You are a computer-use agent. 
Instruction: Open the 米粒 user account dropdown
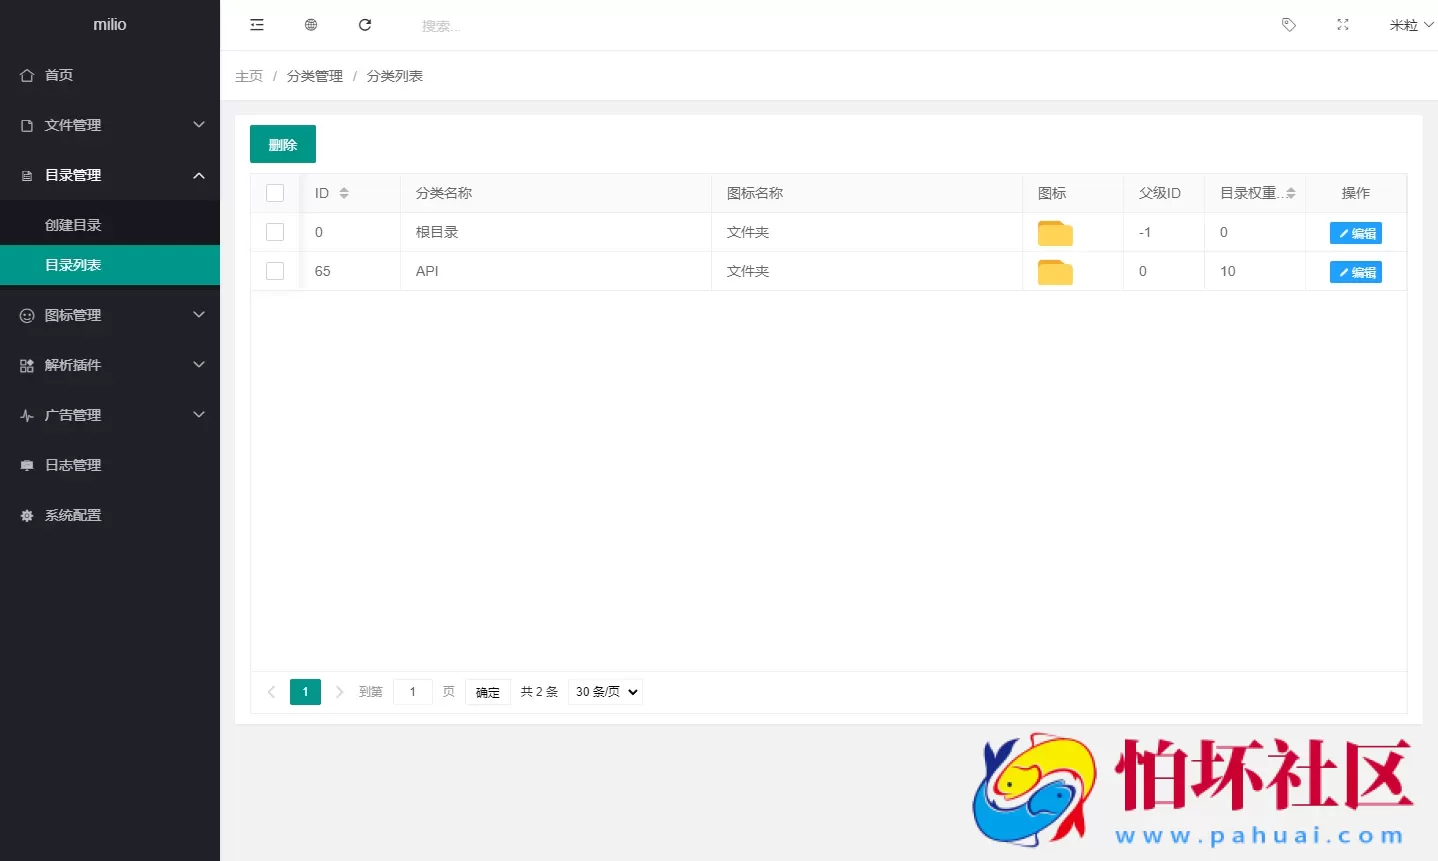(1409, 25)
